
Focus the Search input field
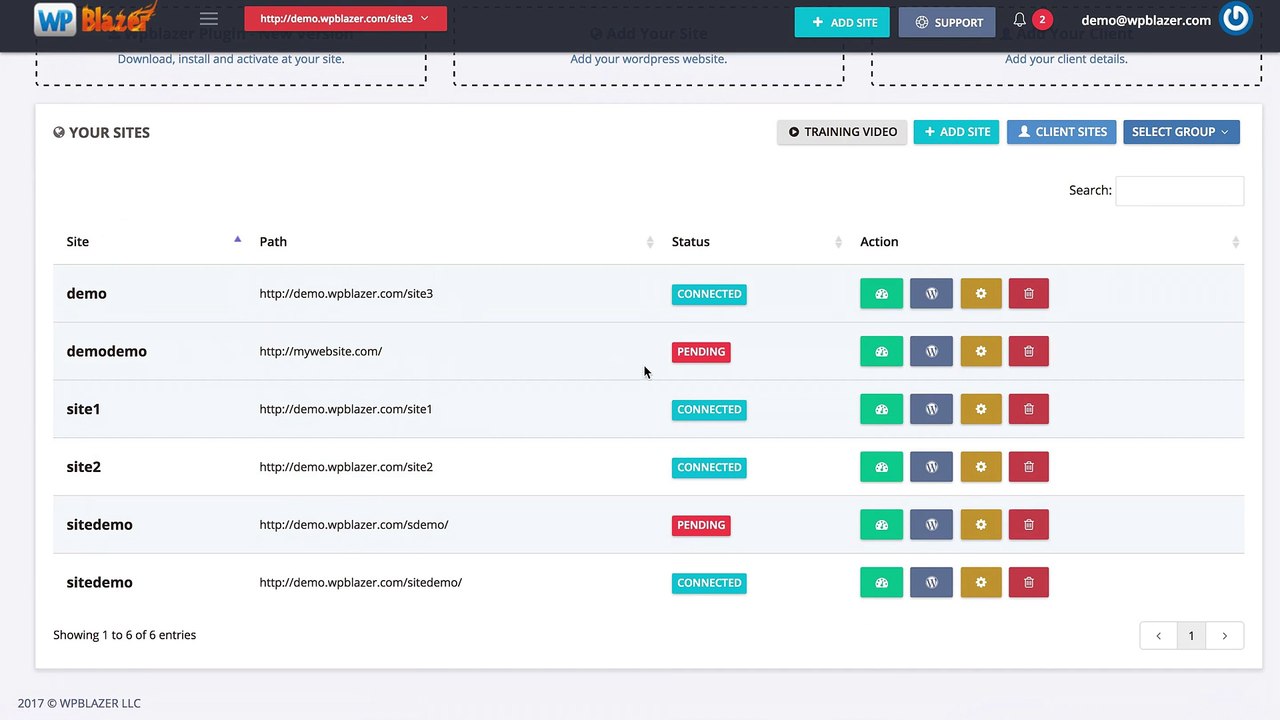click(x=1180, y=191)
